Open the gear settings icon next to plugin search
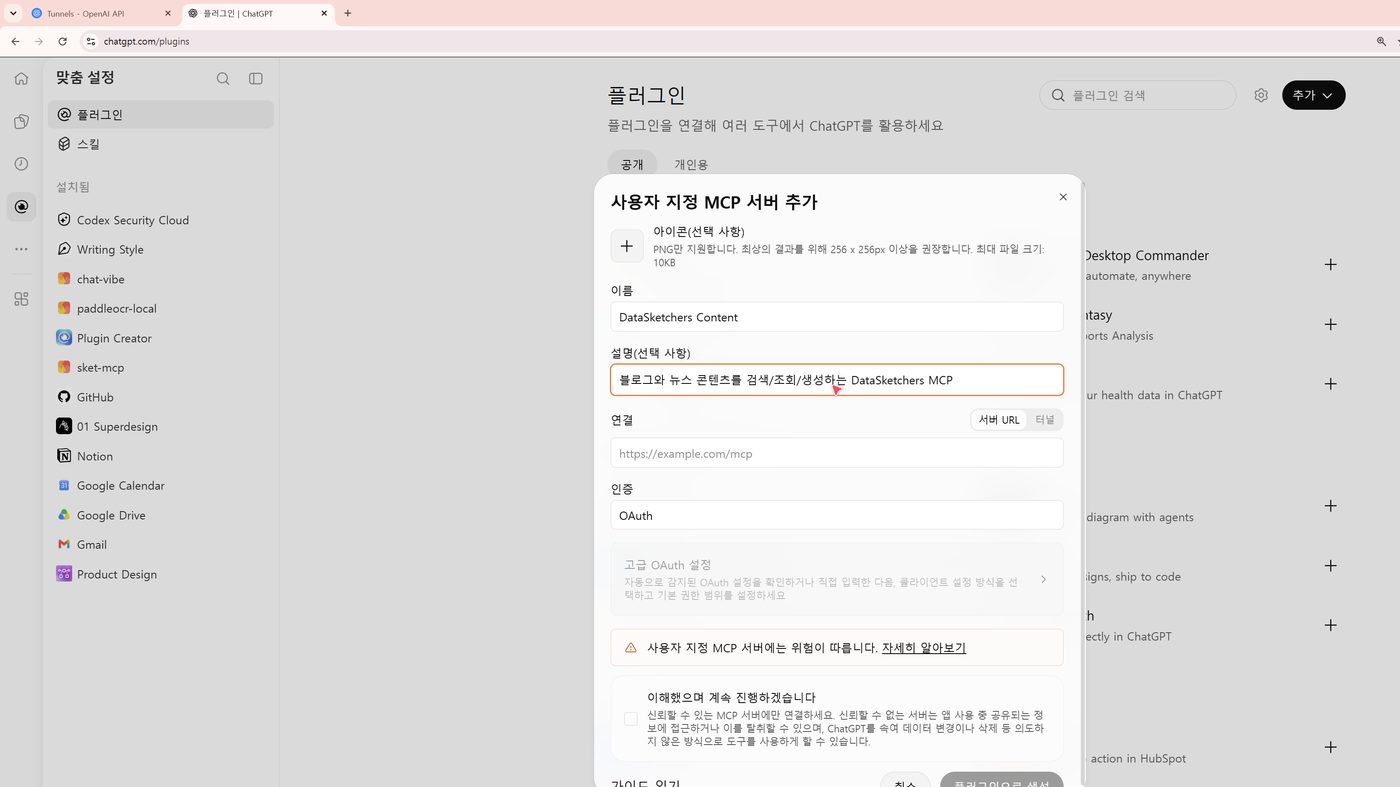This screenshot has width=1400, height=787. coord(1261,95)
